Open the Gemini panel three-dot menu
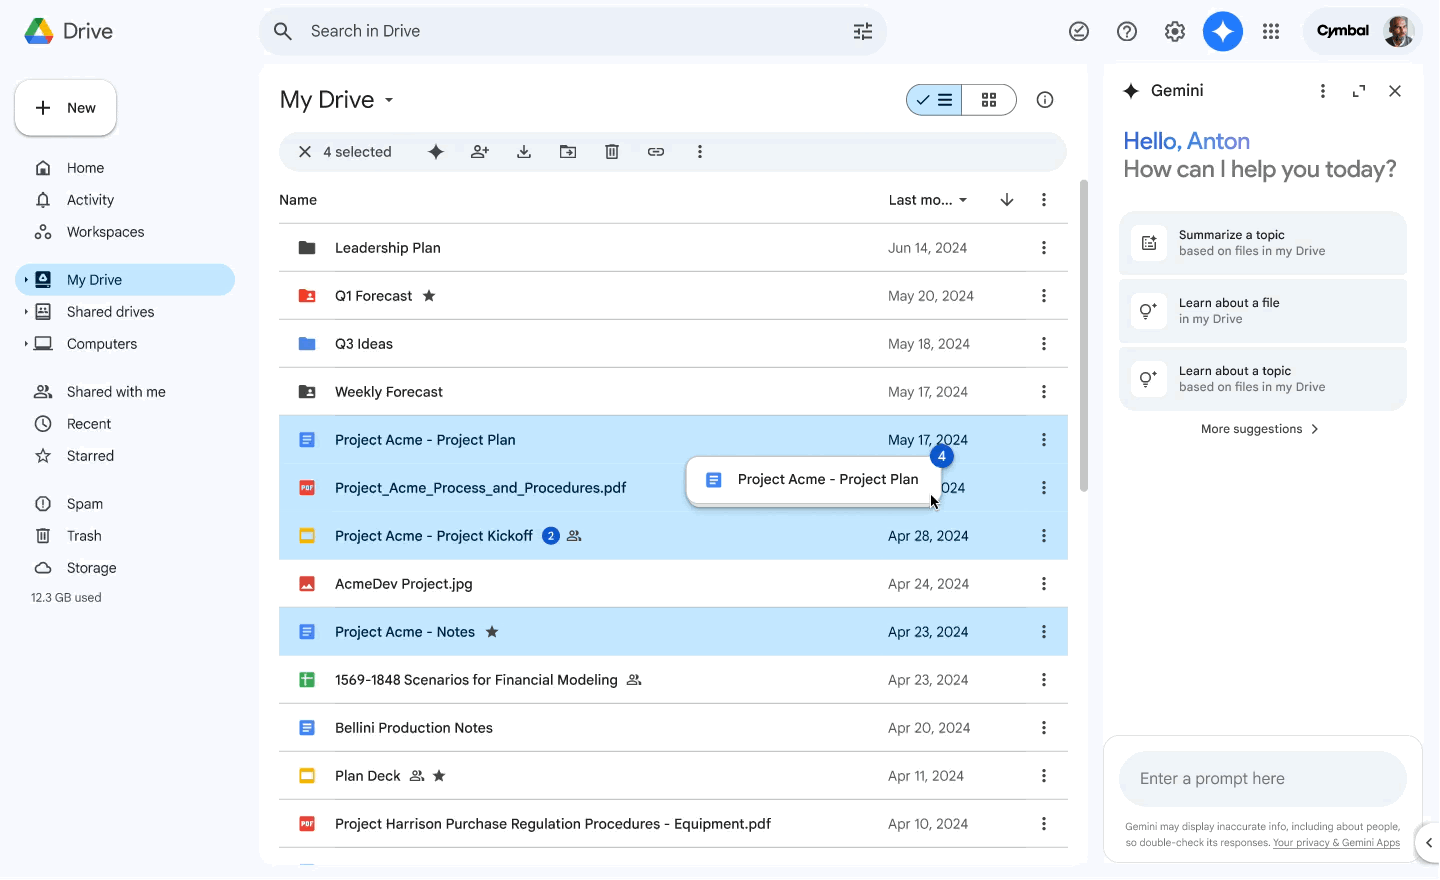 coord(1322,90)
